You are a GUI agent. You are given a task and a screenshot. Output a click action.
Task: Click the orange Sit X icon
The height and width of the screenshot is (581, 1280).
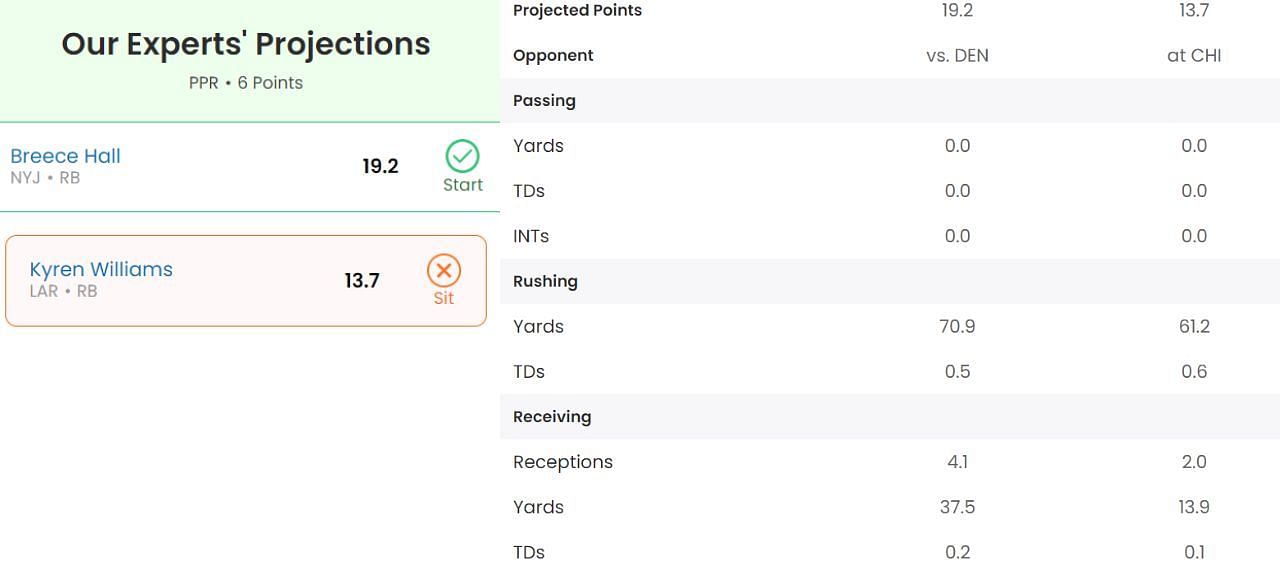point(444,270)
